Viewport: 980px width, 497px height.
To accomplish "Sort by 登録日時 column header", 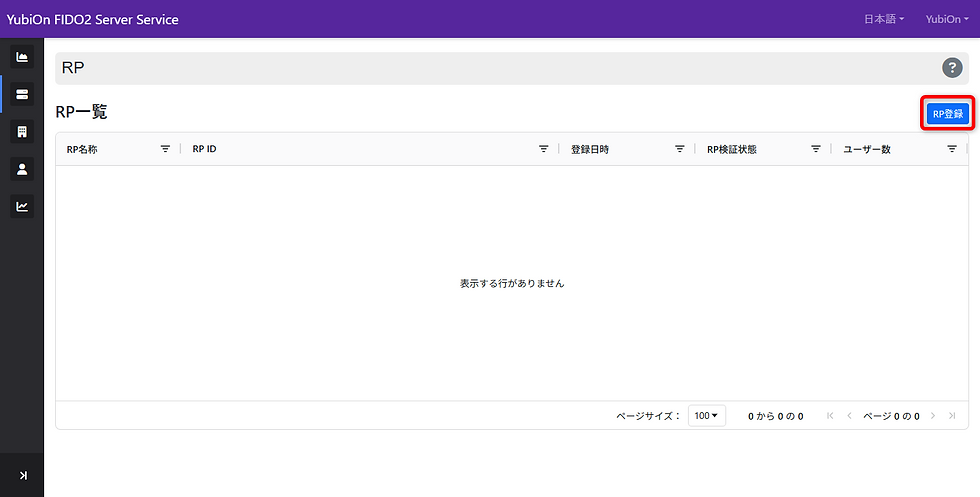I will 589,149.
